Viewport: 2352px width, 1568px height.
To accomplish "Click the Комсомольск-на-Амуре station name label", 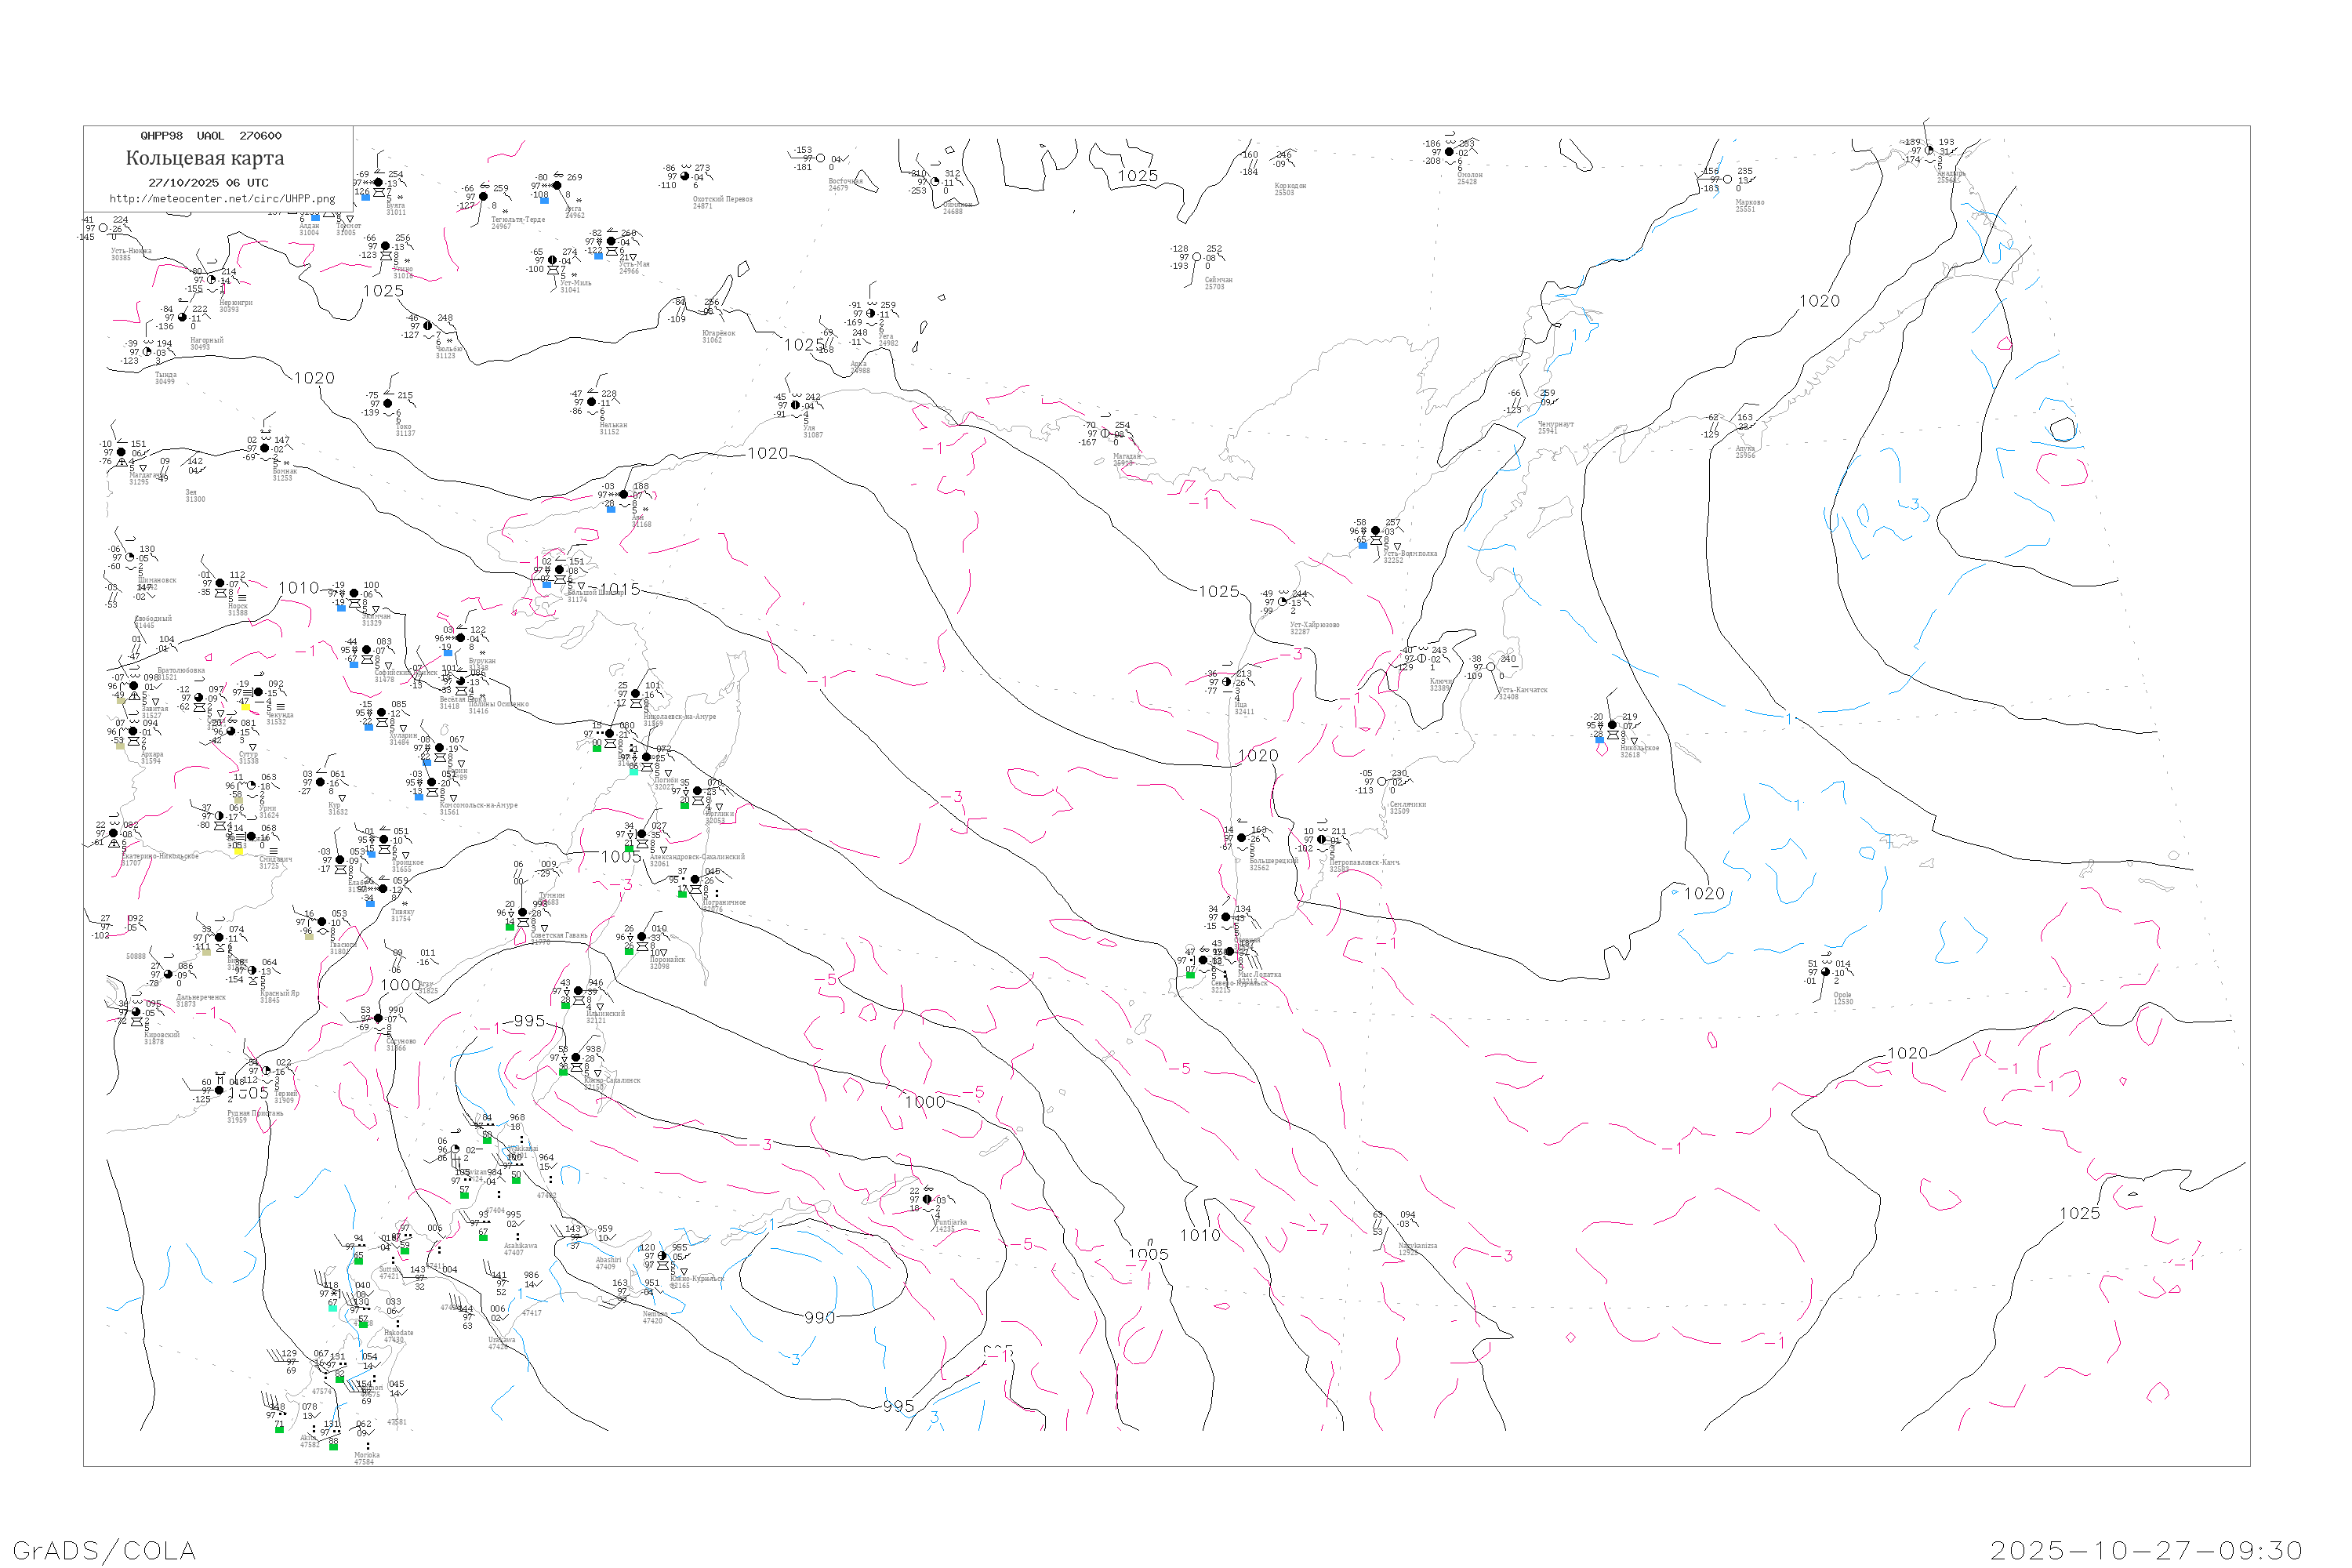I will coord(478,805).
